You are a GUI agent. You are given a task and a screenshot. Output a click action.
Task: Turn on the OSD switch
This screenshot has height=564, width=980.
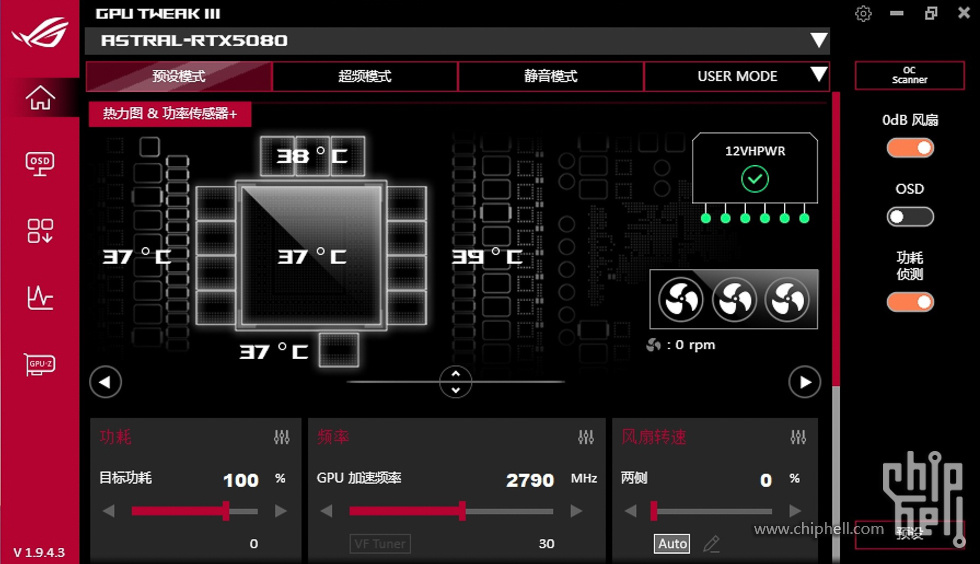pyautogui.click(x=910, y=217)
